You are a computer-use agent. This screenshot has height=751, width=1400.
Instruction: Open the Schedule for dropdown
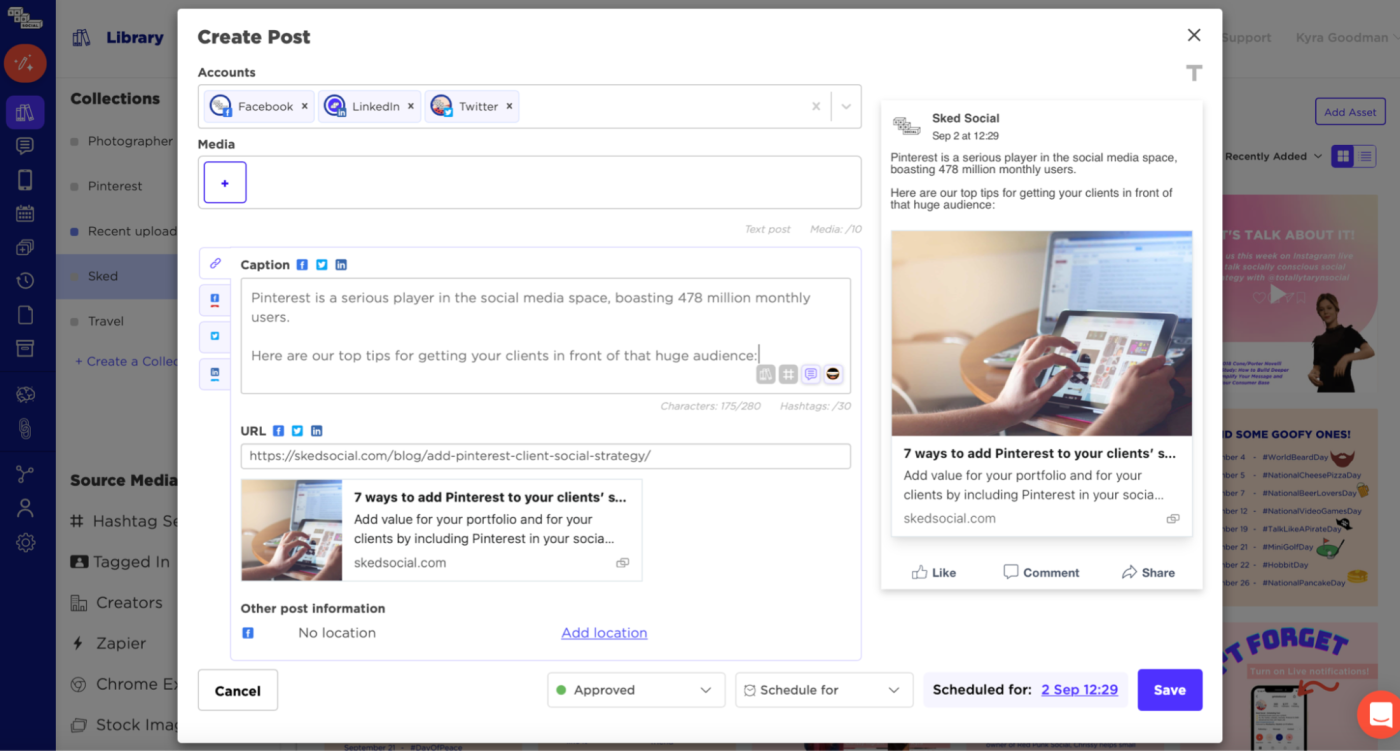(824, 690)
